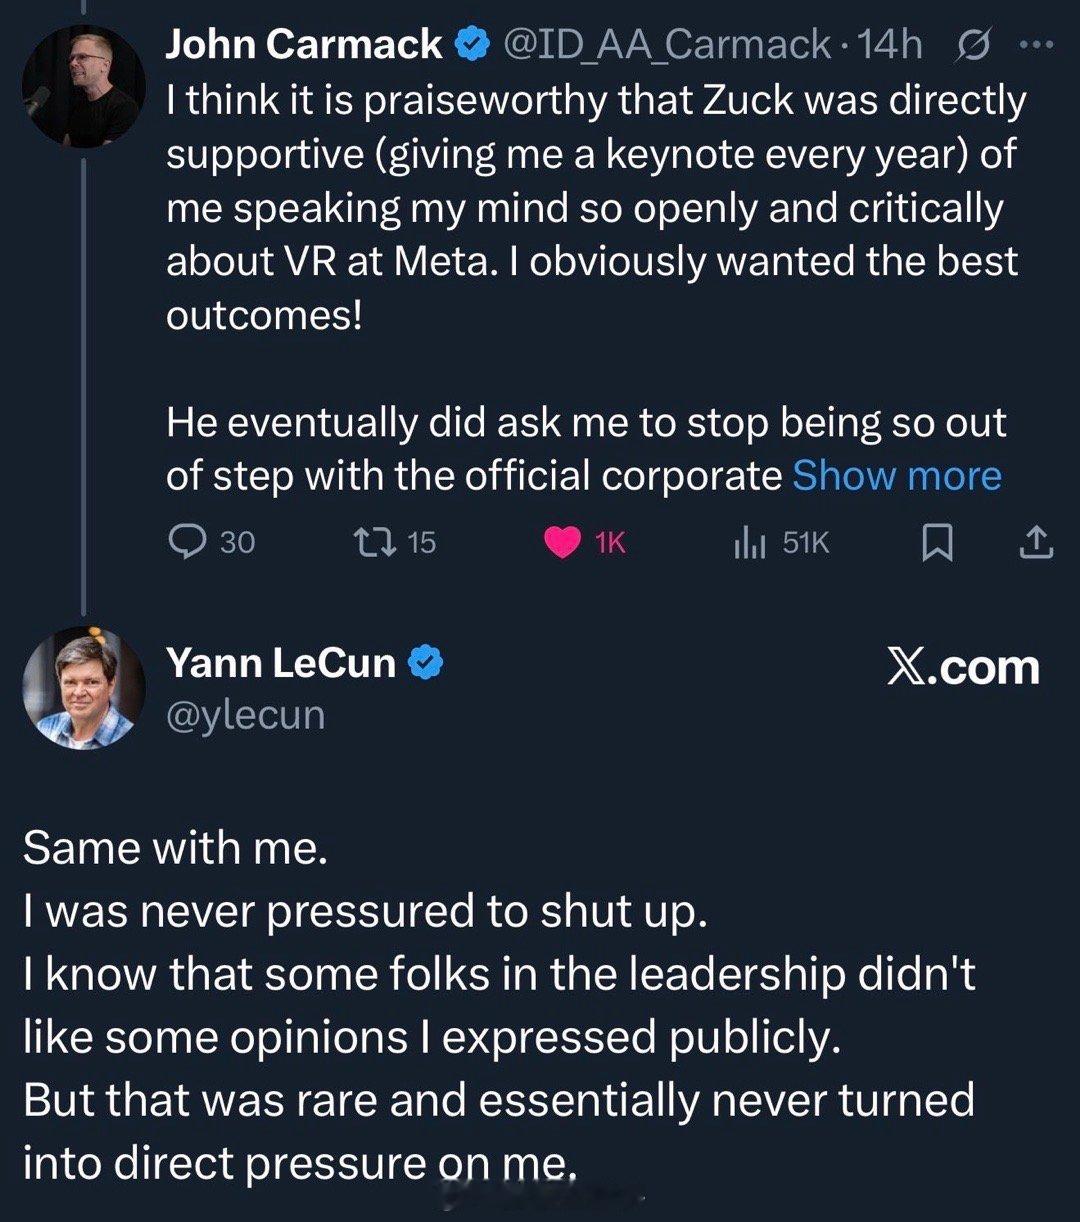Open the share menu for the tweet
Image resolution: width=1080 pixels, height=1222 pixels.
click(x=1038, y=542)
